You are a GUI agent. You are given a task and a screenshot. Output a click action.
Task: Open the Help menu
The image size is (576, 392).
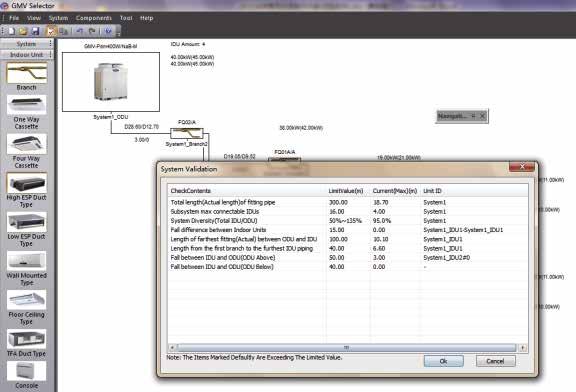click(x=147, y=18)
